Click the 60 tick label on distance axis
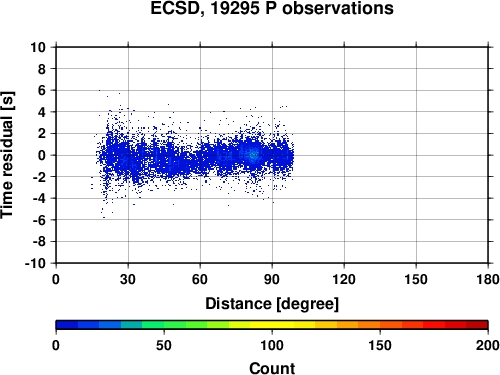This screenshot has width=500, height=375. (200, 279)
